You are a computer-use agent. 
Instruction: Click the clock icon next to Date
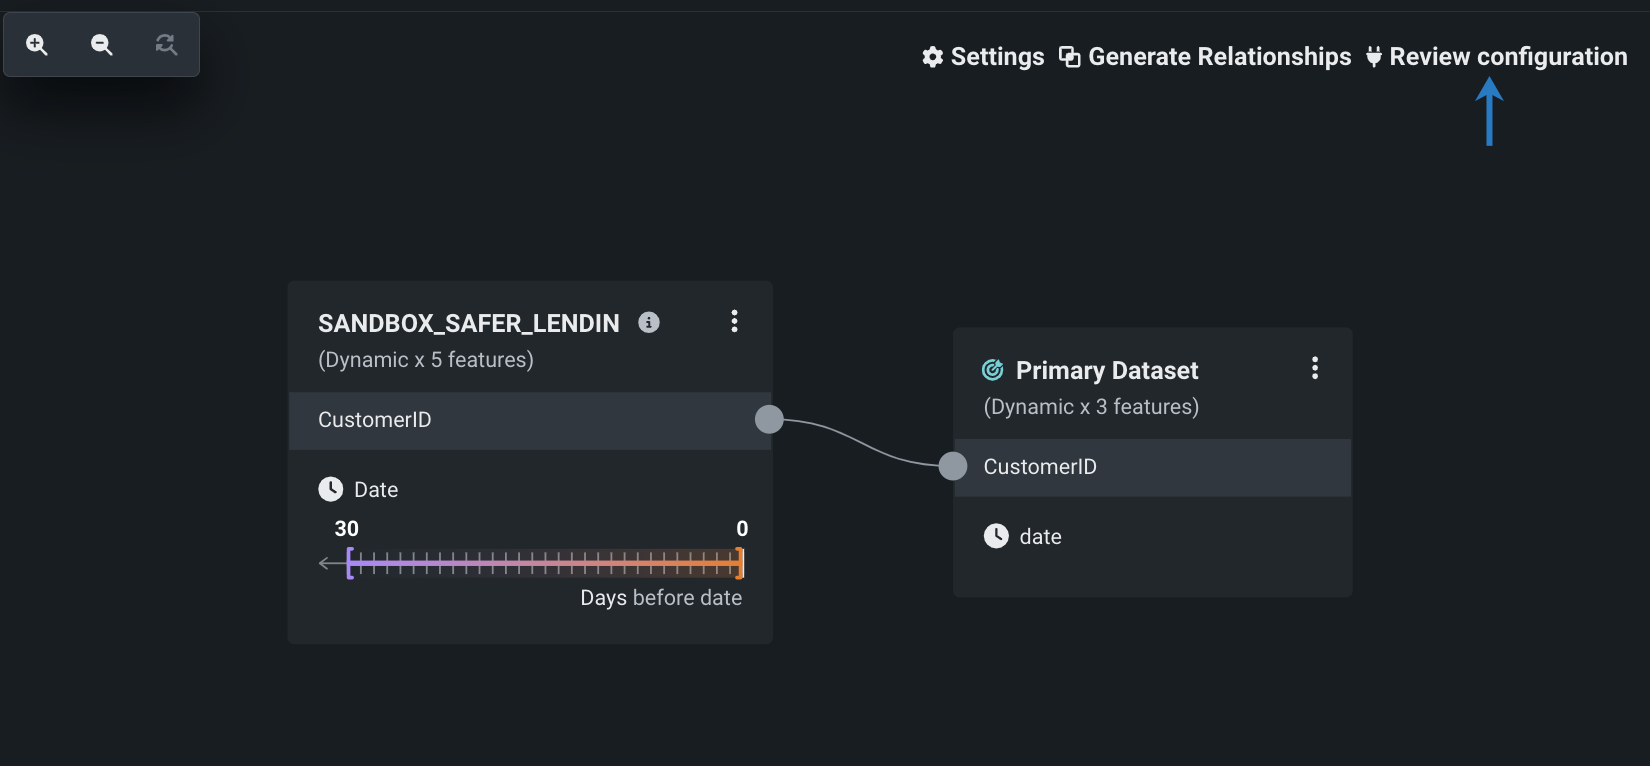[330, 489]
